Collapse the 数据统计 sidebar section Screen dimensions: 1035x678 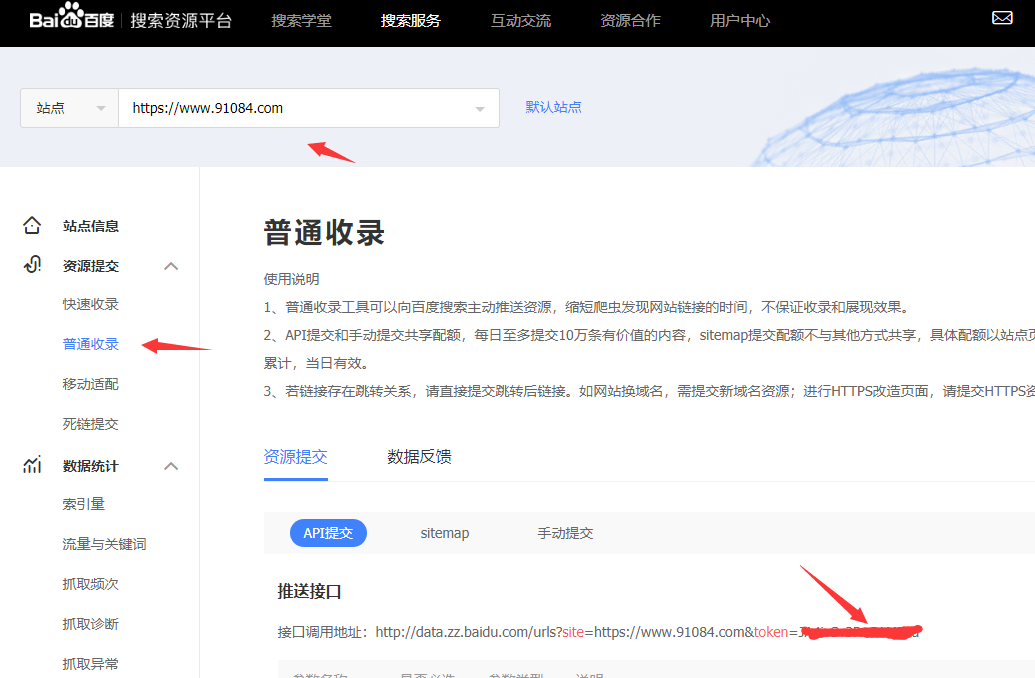[x=171, y=466]
